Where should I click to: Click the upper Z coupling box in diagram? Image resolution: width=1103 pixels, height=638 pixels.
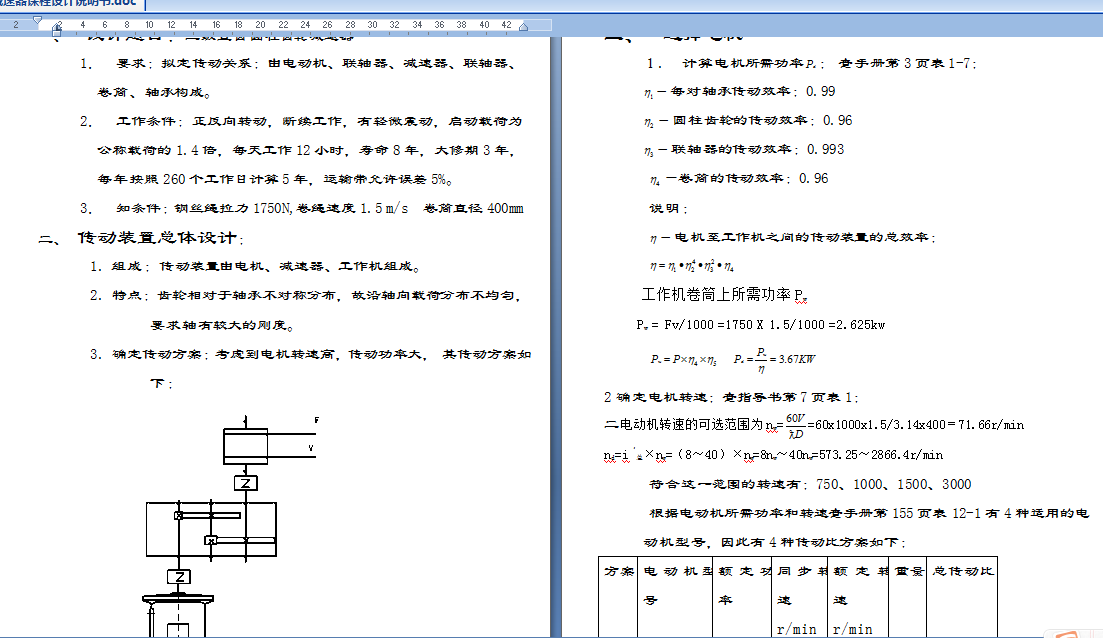pos(246,483)
